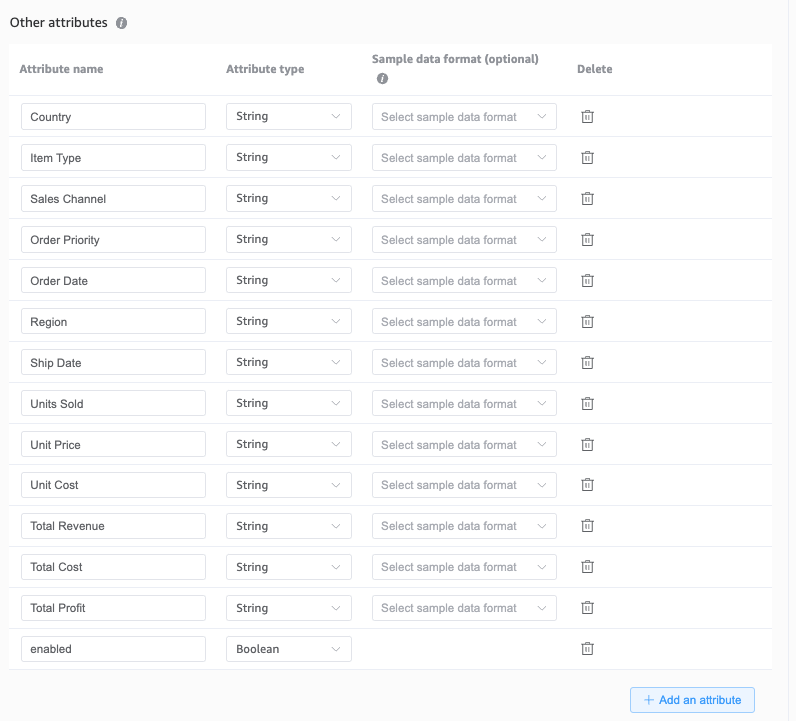The image size is (796, 721).
Task: Change attribute type of Total Cost
Action: pos(289,567)
